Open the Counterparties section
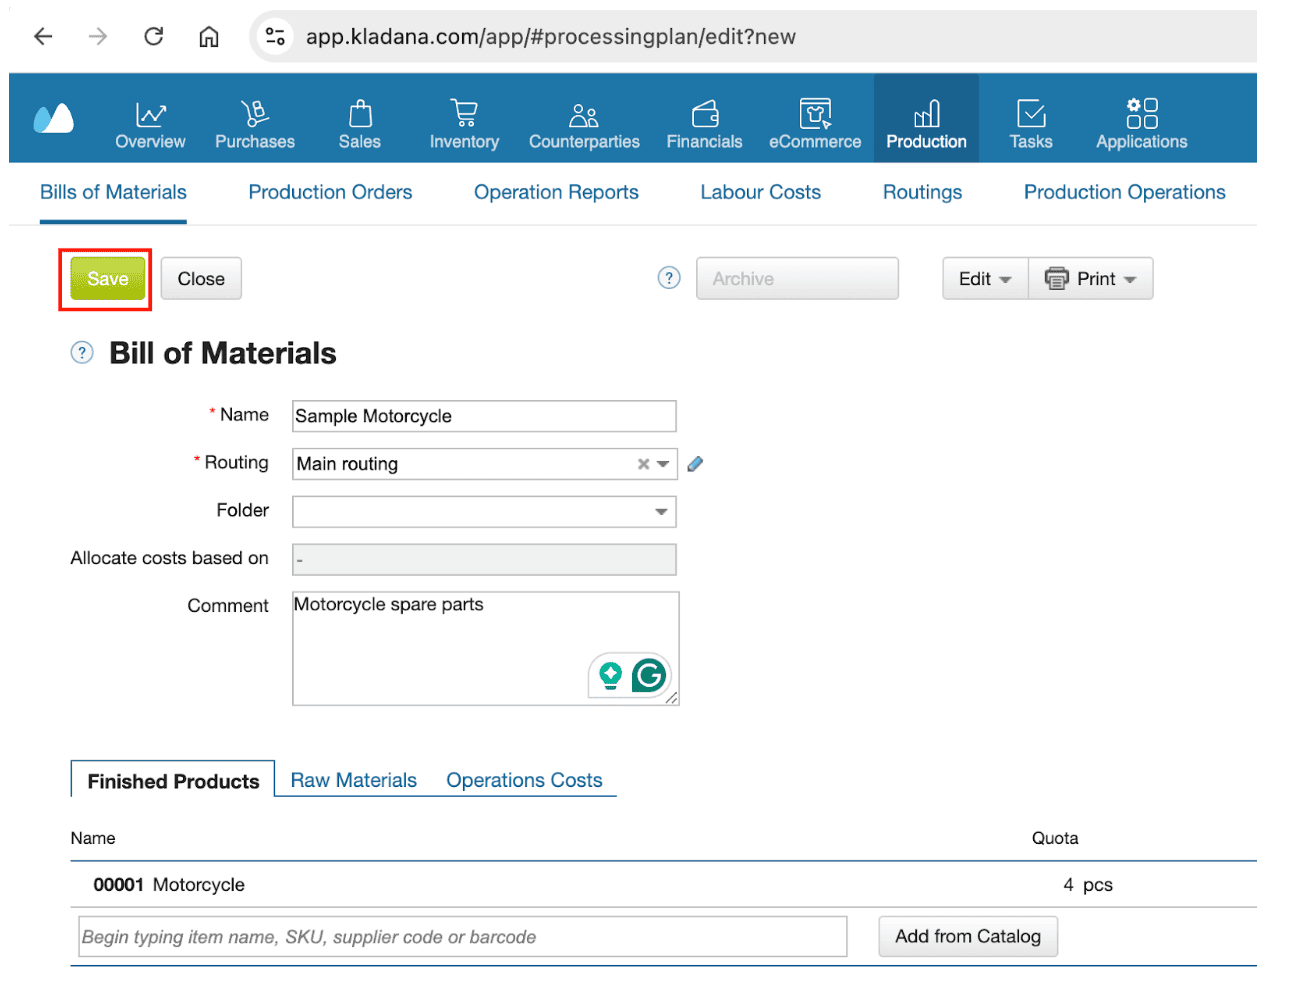Image resolution: width=1292 pixels, height=992 pixels. tap(584, 125)
